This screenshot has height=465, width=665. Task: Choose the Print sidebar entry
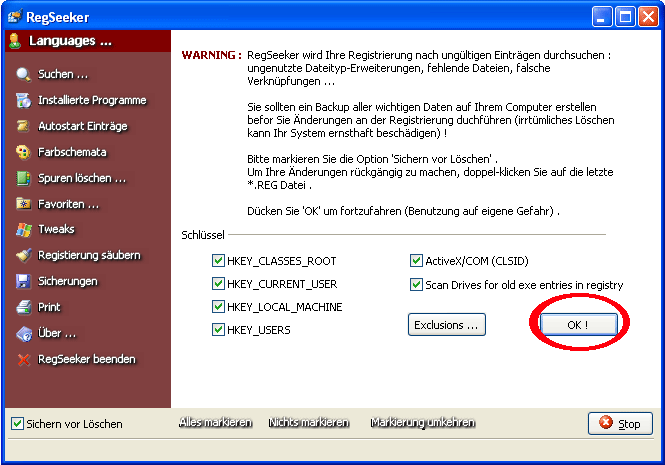[x=49, y=307]
